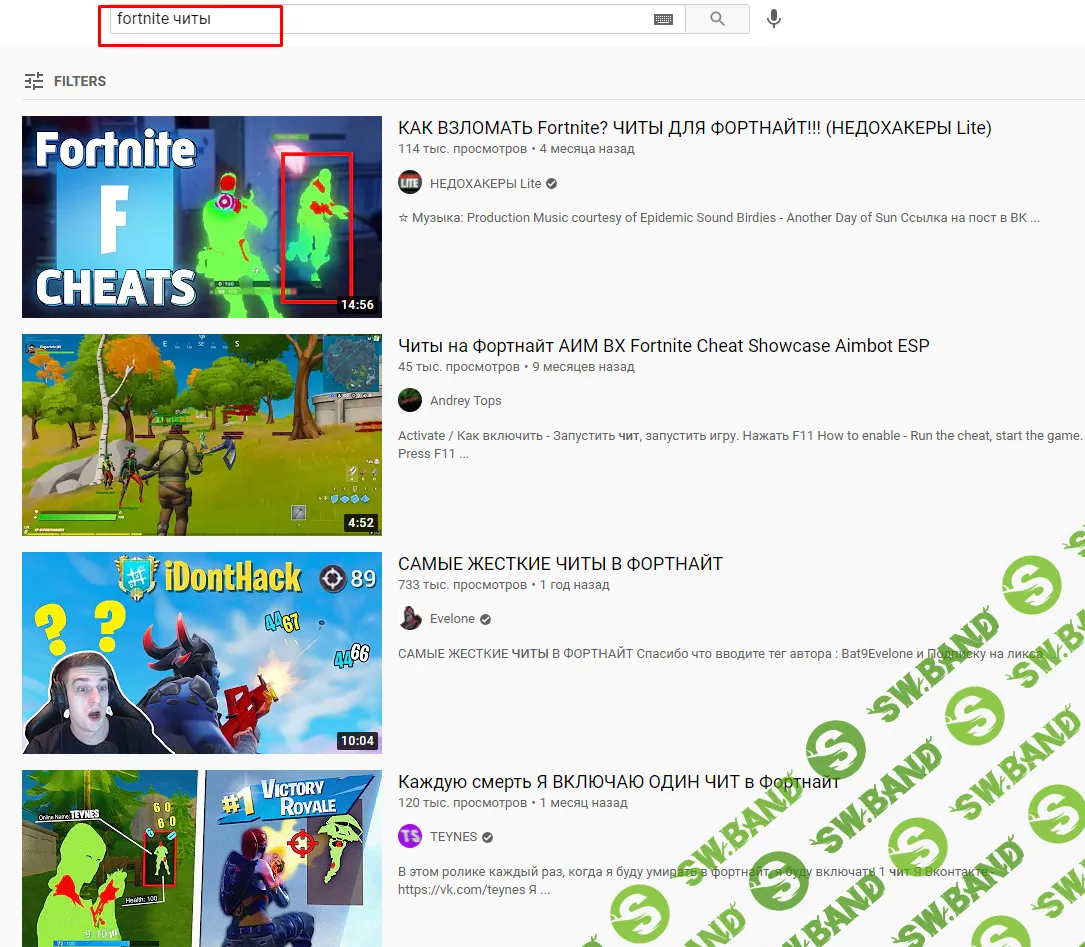Open the iDontHack video thumbnail
Image resolution: width=1085 pixels, height=947 pixels.
pos(202,653)
